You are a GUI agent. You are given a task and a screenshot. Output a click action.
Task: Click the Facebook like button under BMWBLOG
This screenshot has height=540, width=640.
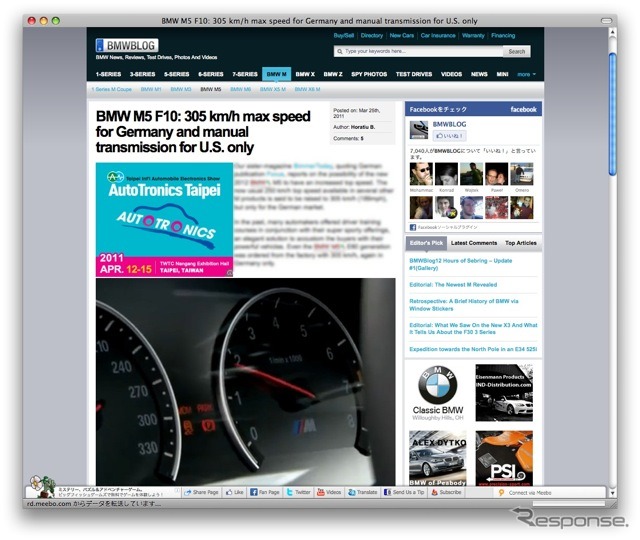449,136
